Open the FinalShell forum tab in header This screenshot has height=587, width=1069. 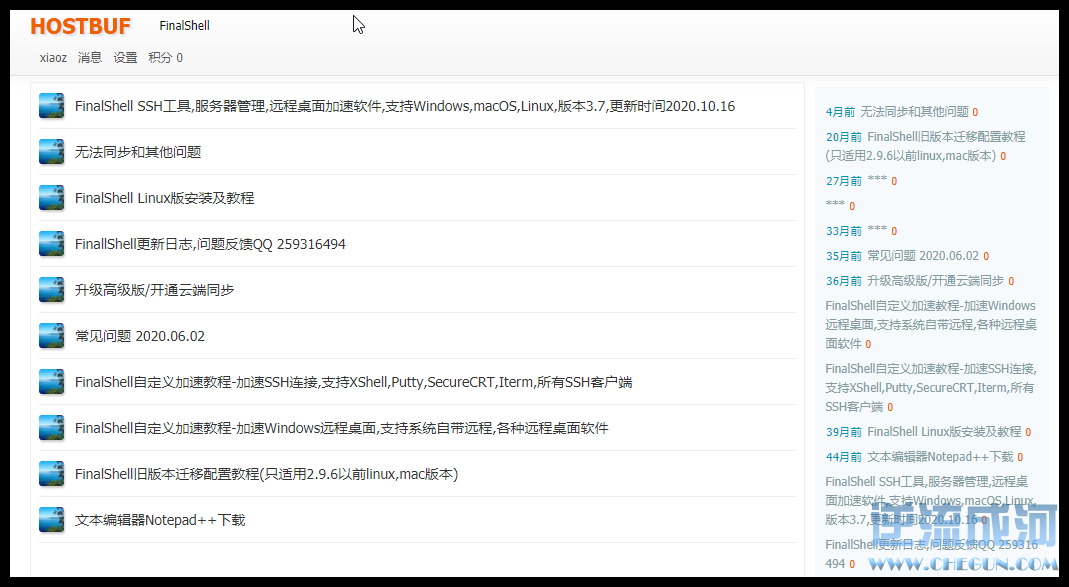(x=184, y=26)
